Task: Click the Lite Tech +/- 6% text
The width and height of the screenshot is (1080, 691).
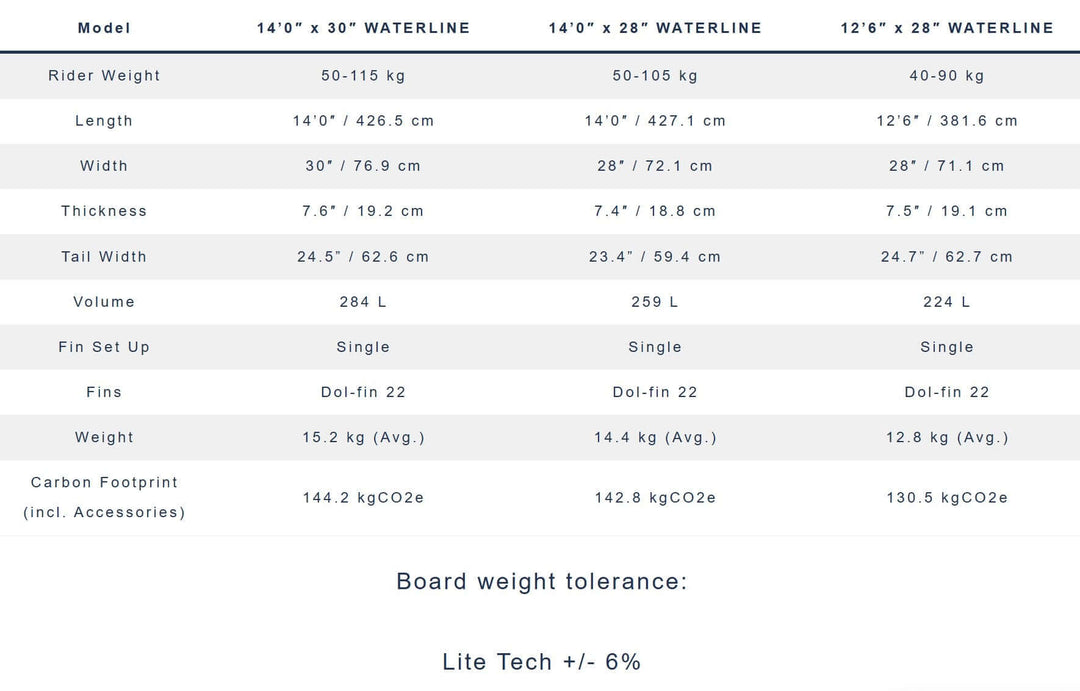Action: click(541, 662)
